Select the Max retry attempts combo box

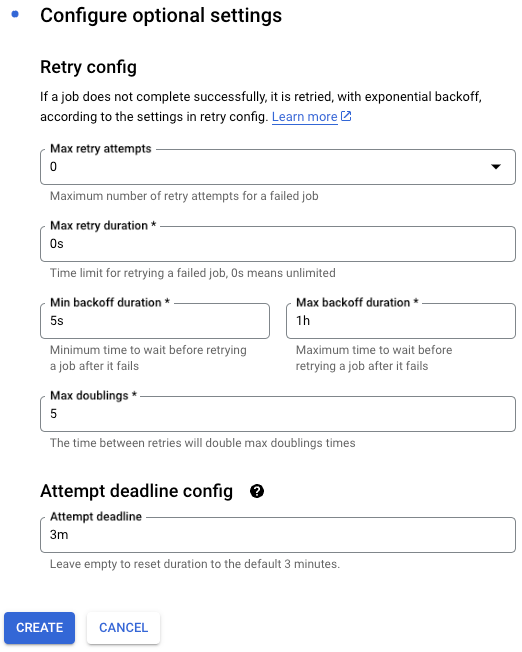(277, 167)
